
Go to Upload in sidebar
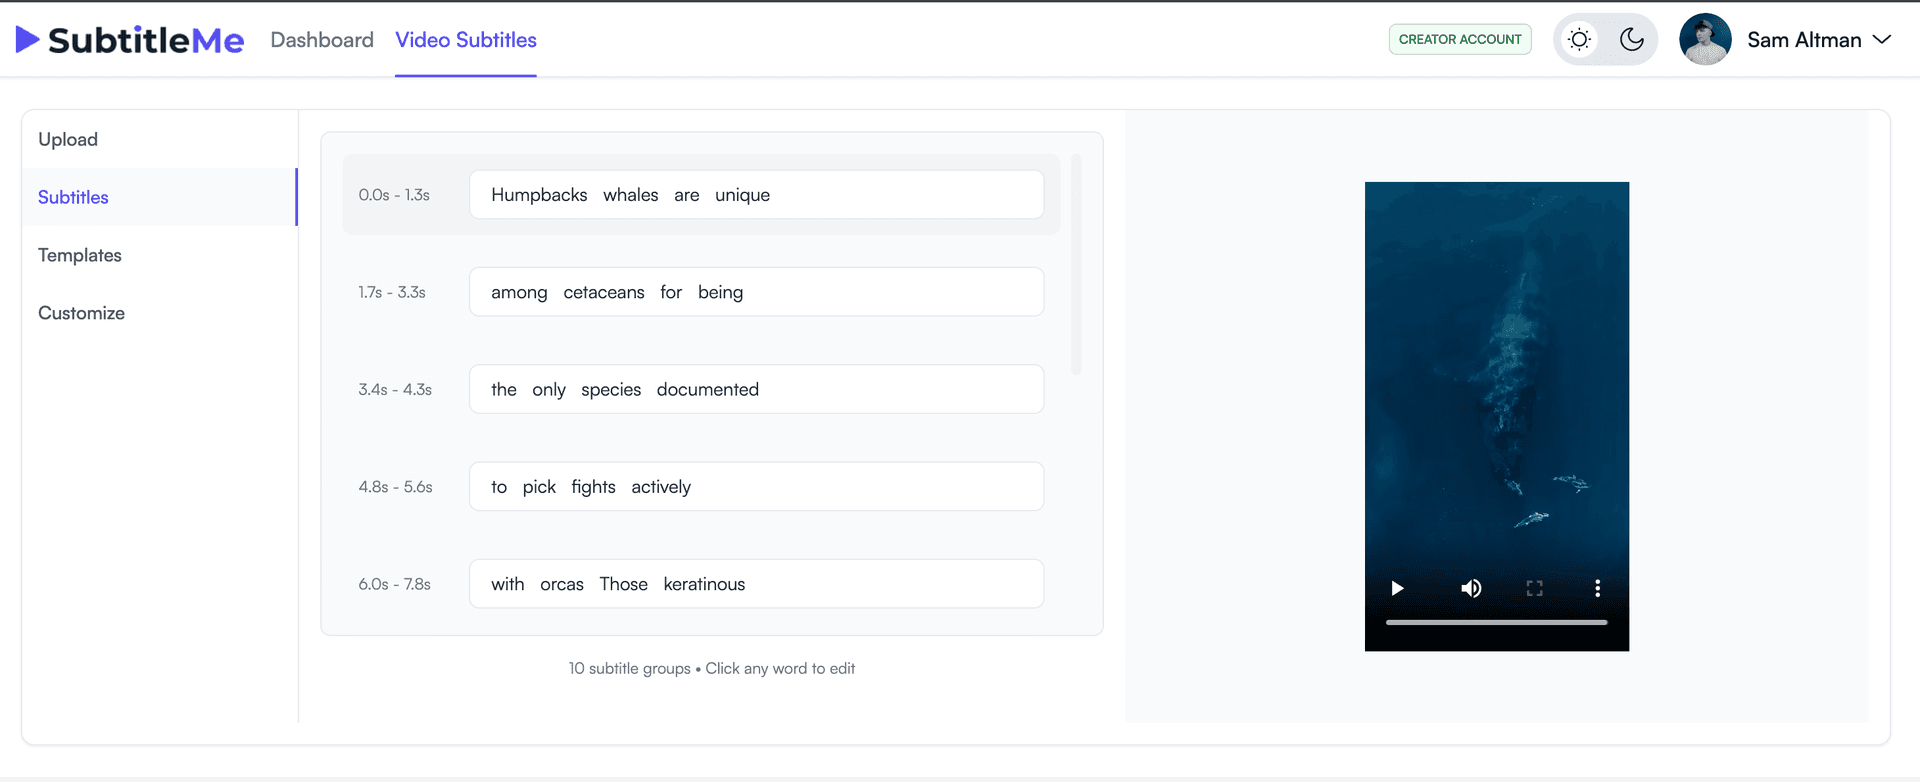click(68, 140)
